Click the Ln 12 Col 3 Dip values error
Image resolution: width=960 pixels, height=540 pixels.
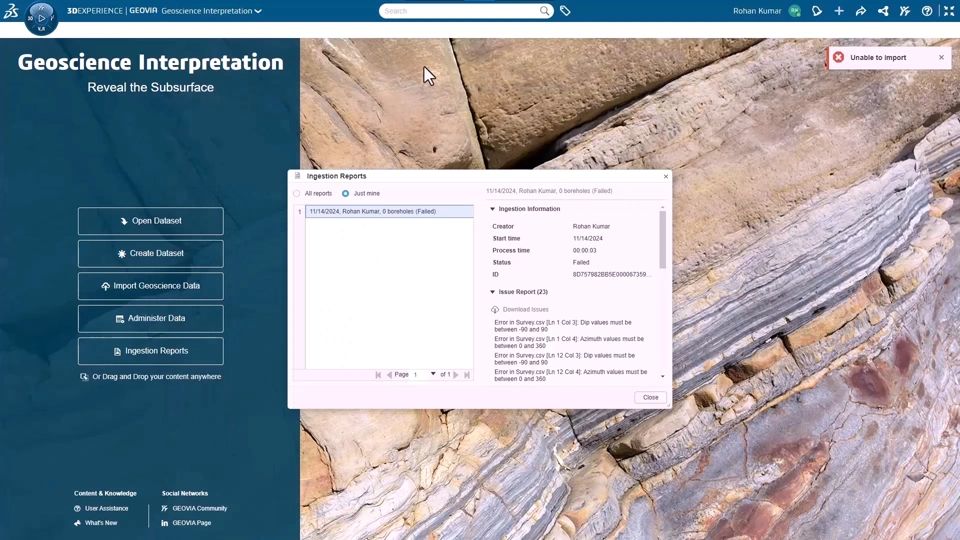coord(564,359)
